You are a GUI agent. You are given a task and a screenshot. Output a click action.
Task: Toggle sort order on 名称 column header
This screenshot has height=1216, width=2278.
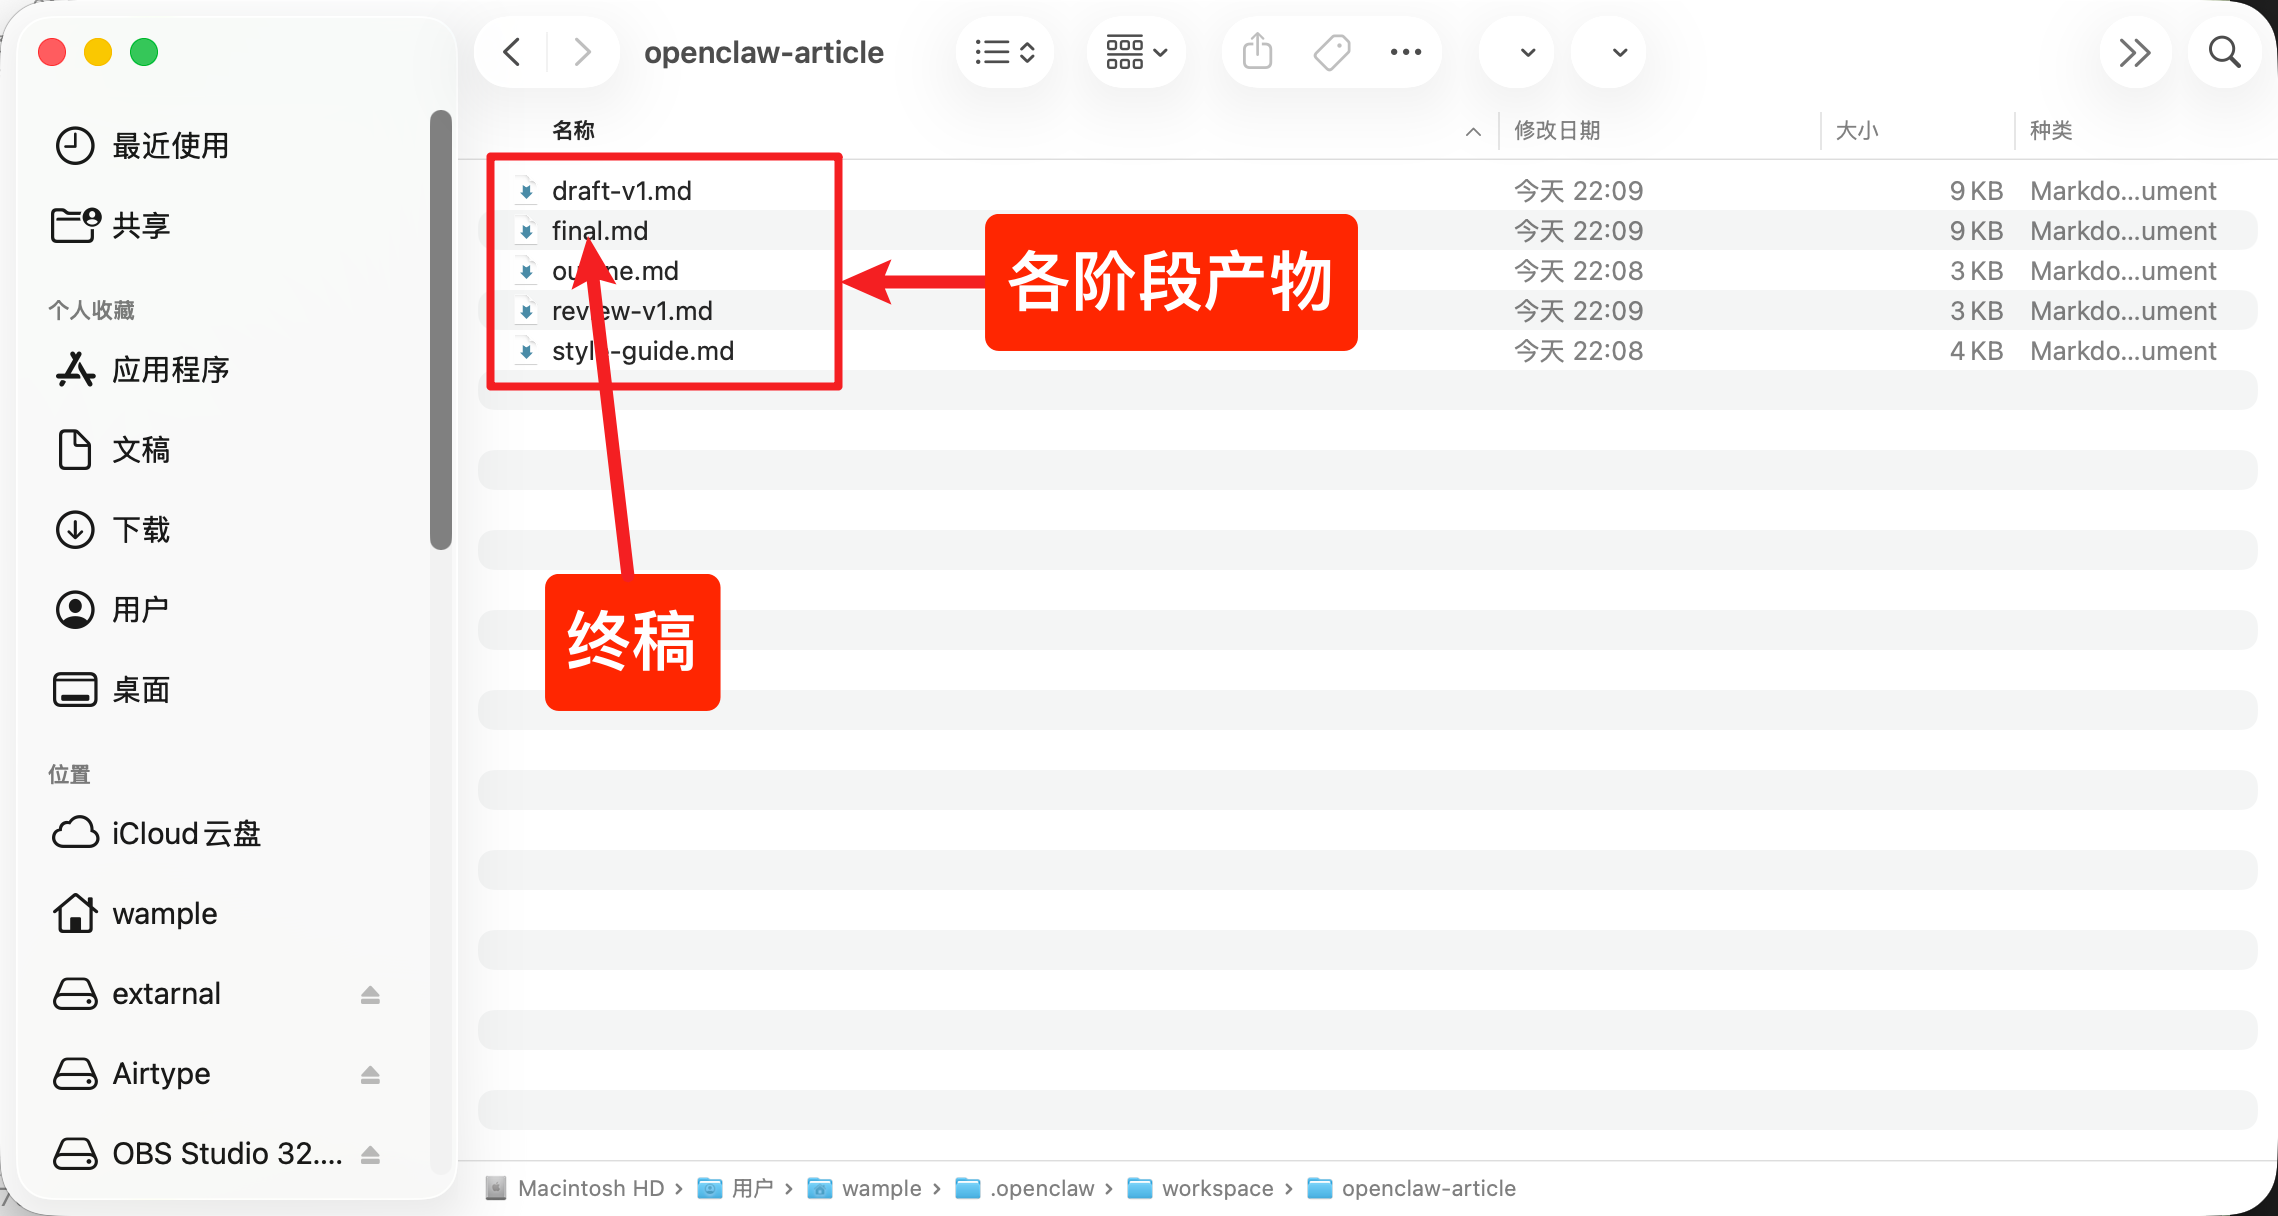574,130
